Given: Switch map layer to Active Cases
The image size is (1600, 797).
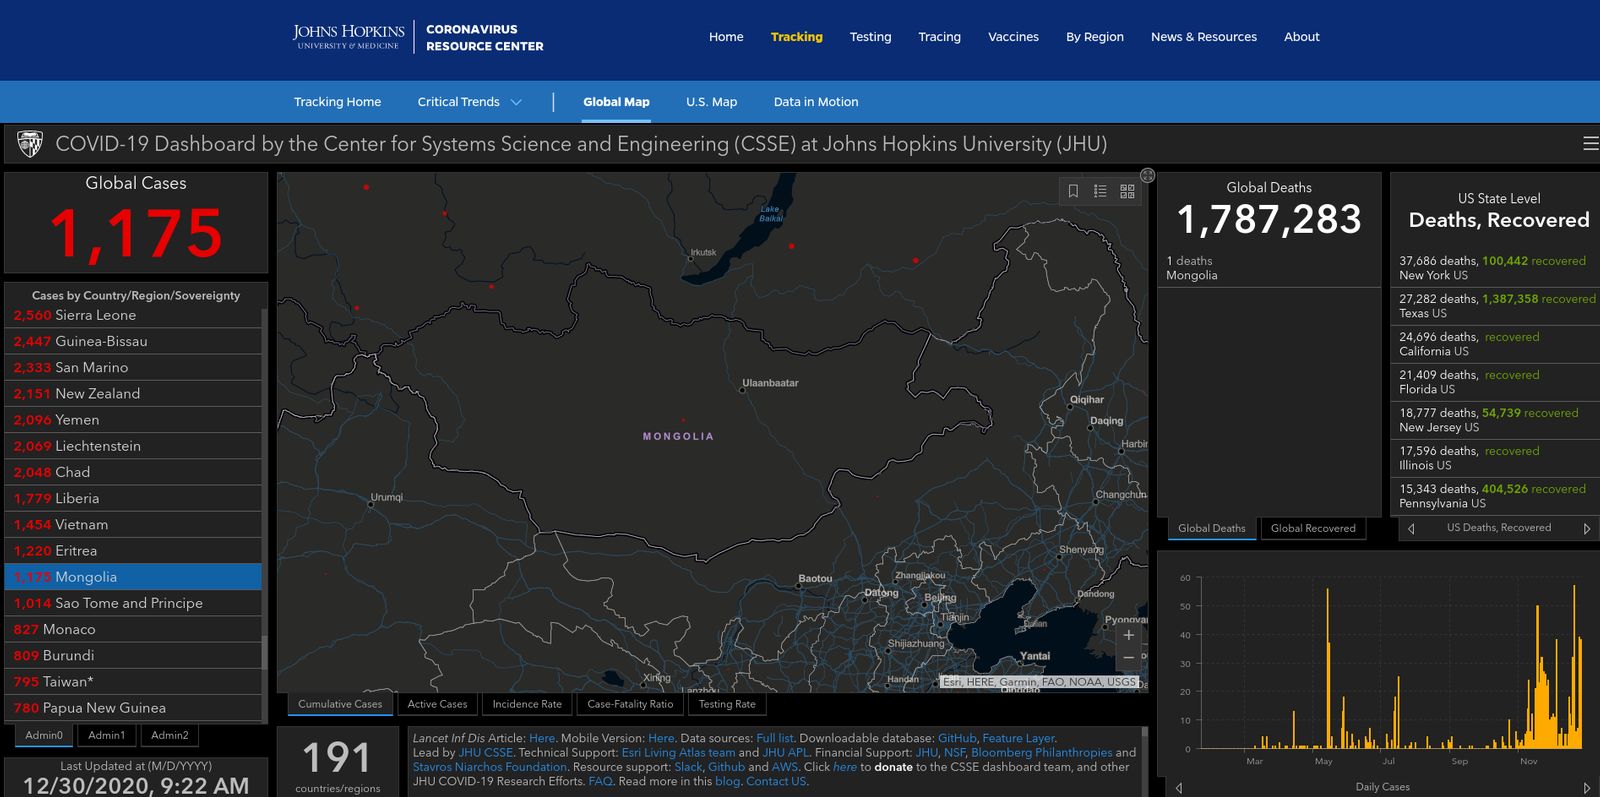Looking at the screenshot, I should 437,704.
